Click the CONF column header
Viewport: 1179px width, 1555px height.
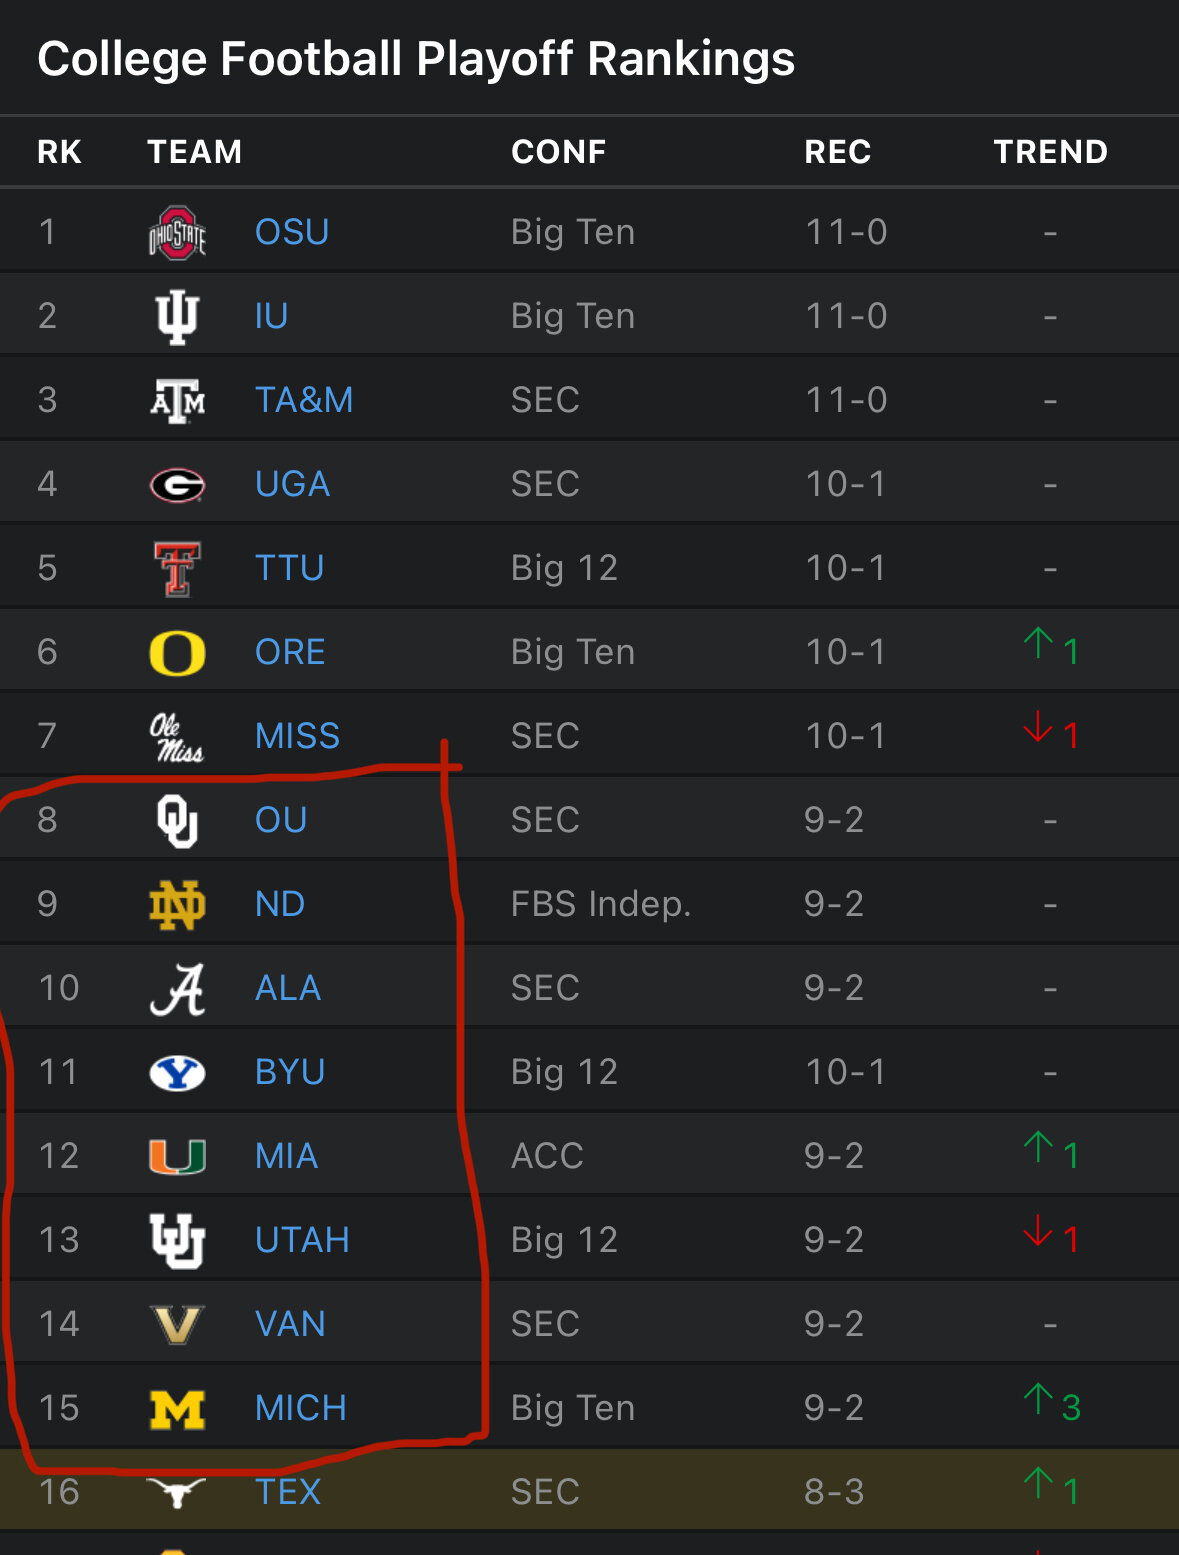pyautogui.click(x=558, y=152)
